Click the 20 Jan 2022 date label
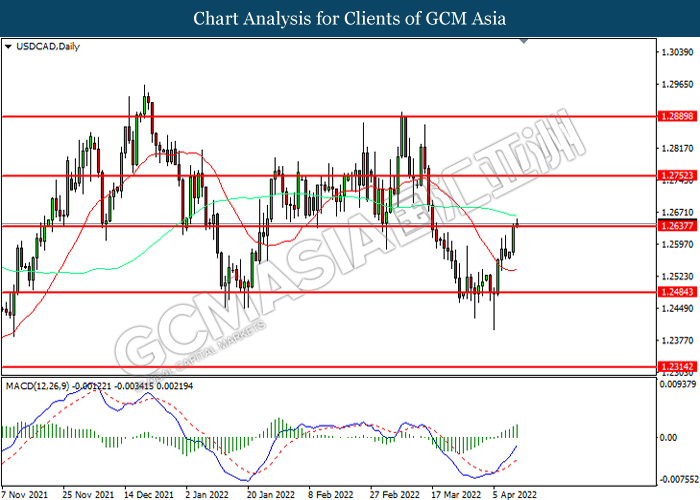 pos(271,495)
